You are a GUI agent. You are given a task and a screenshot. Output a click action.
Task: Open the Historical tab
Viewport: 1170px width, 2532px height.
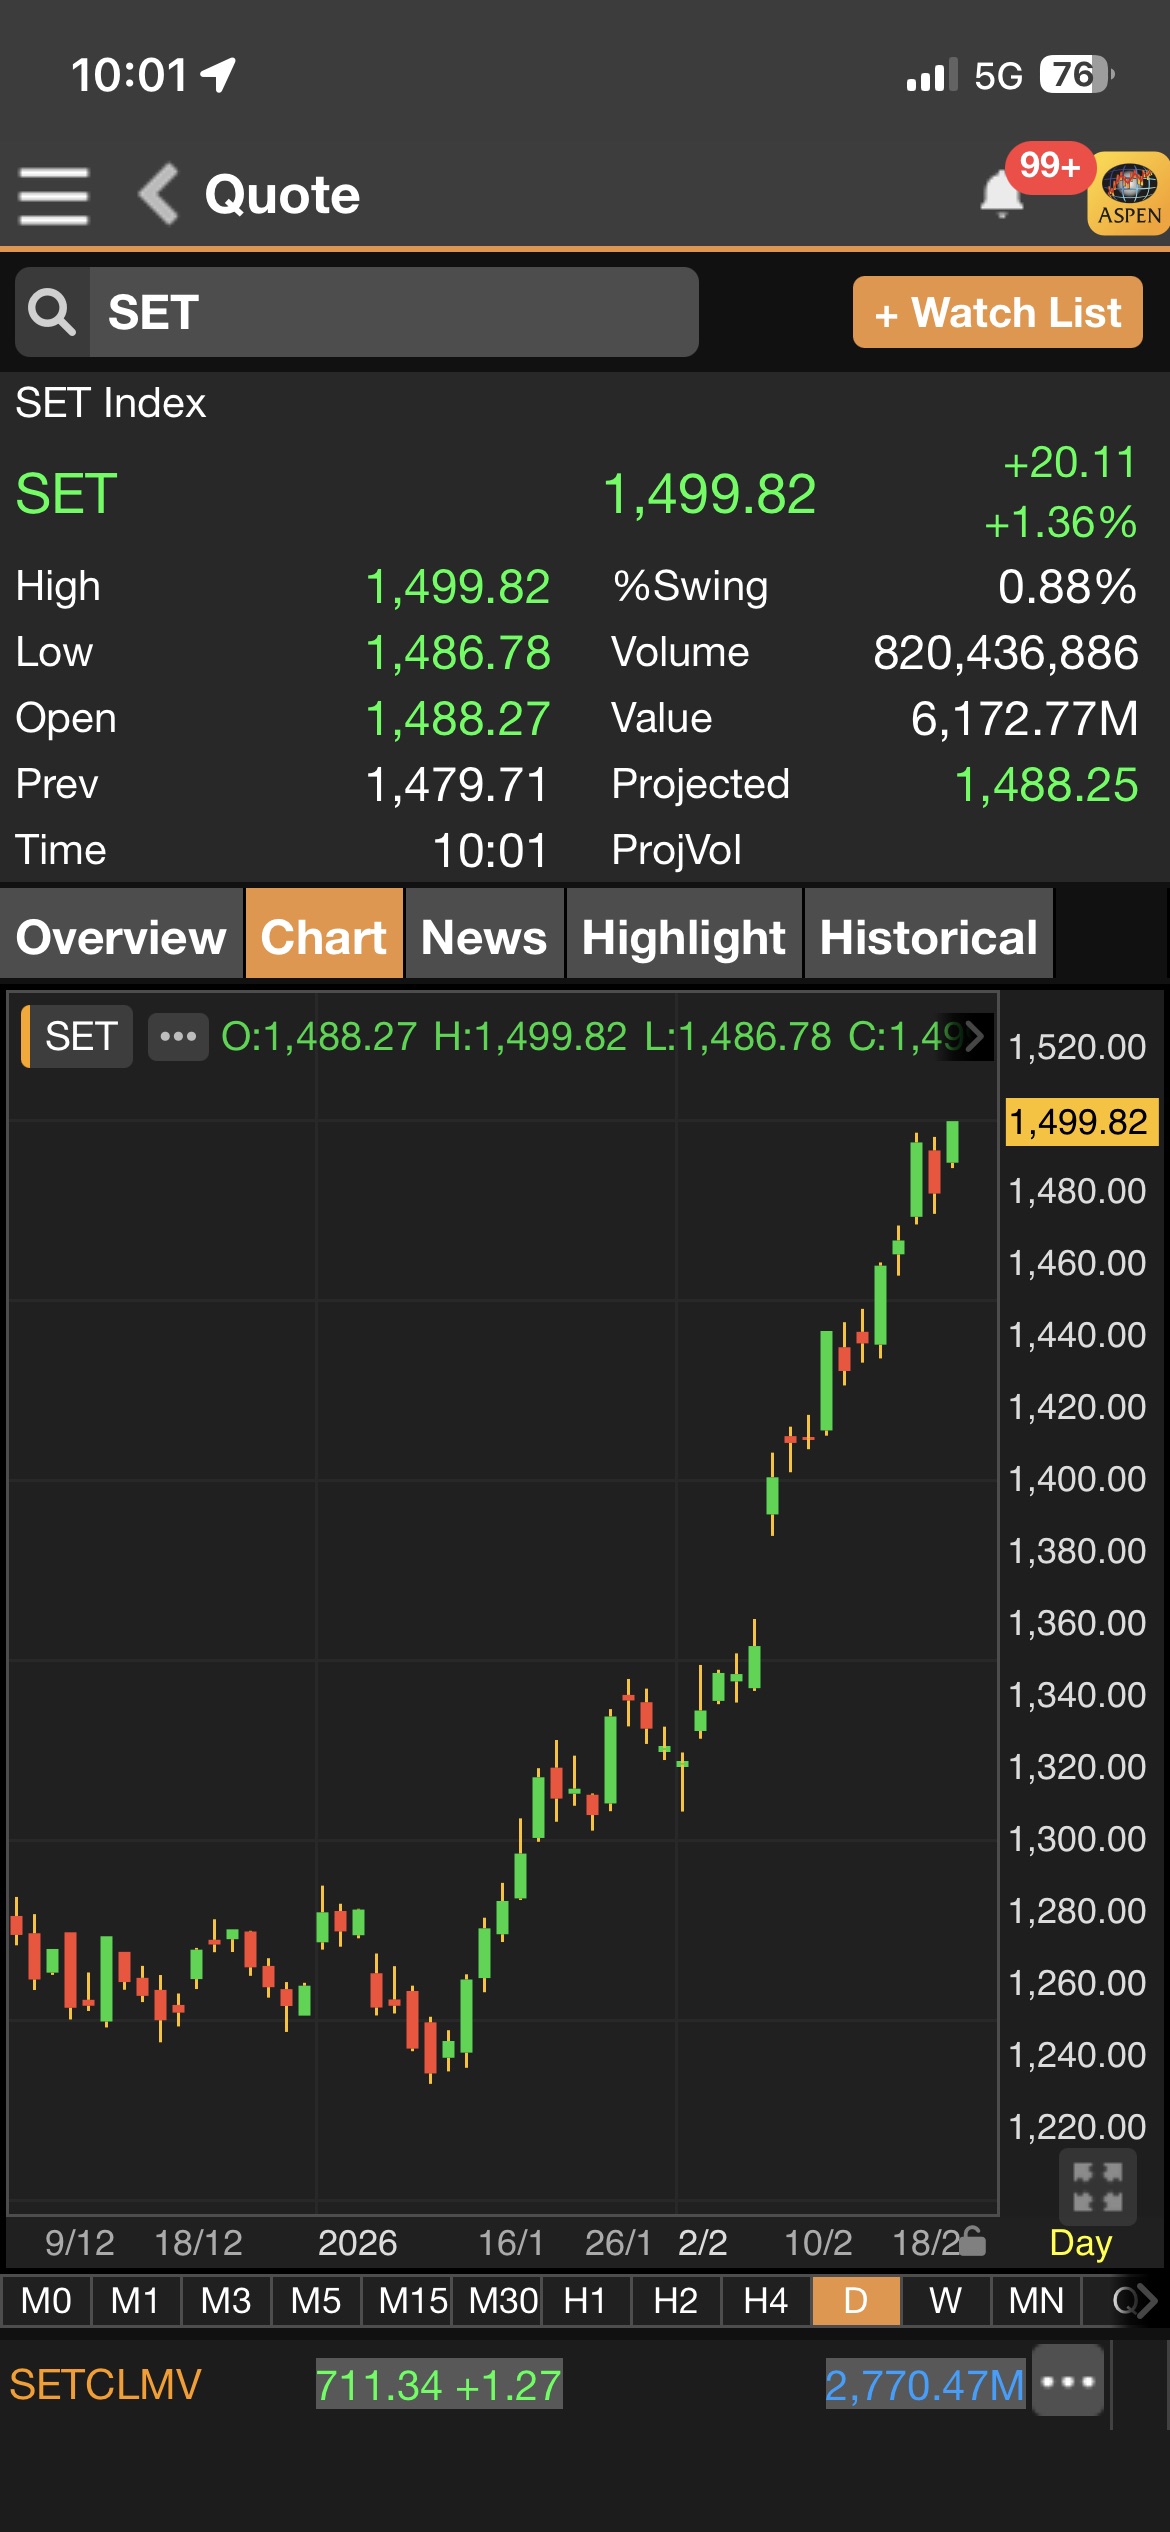928,936
